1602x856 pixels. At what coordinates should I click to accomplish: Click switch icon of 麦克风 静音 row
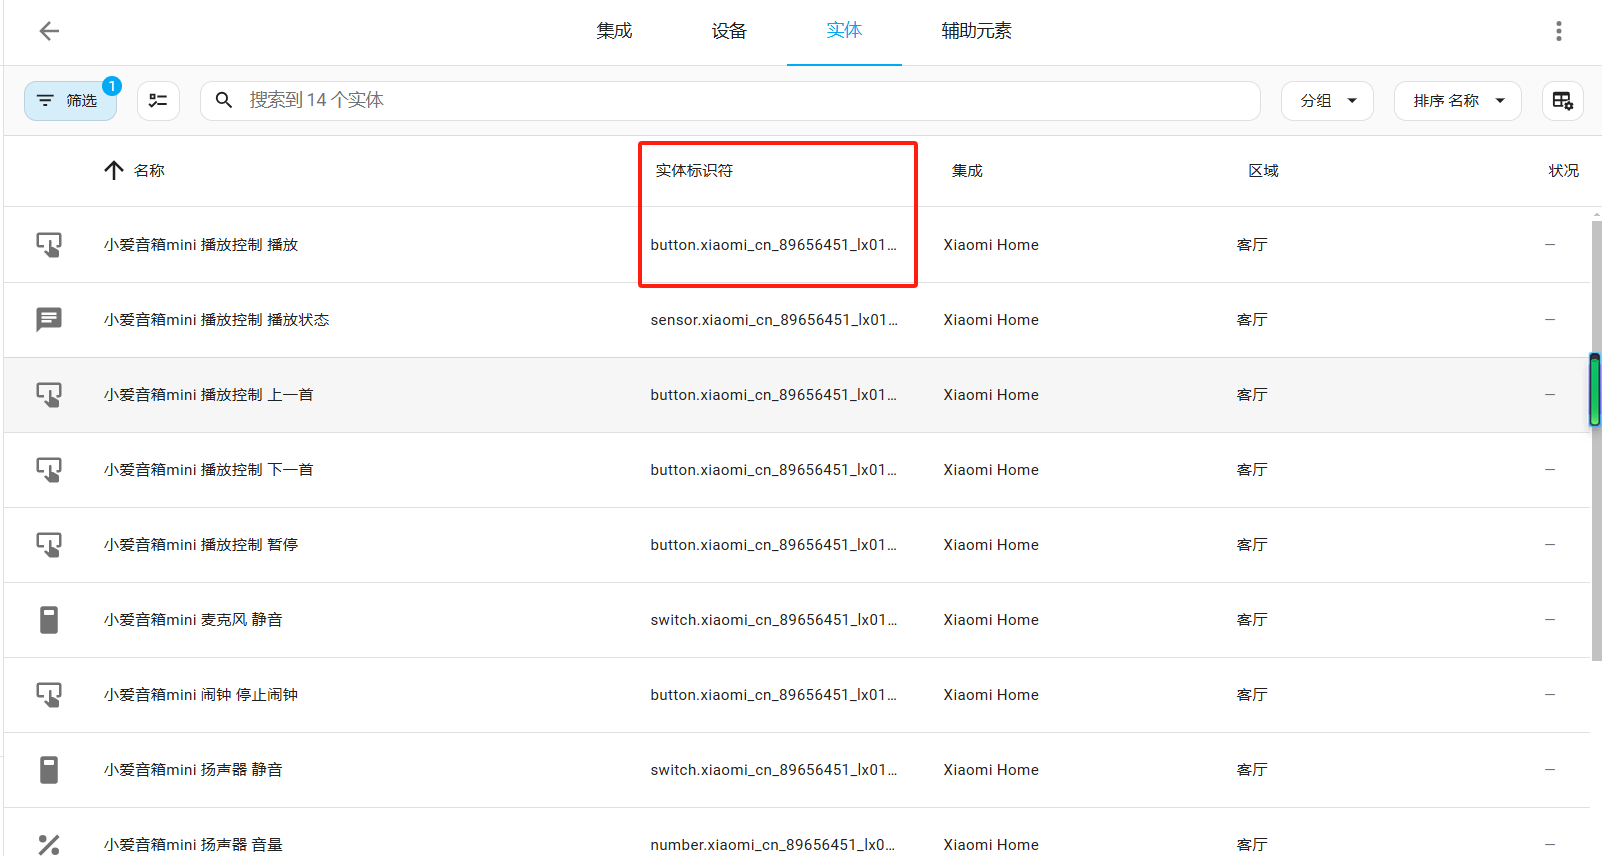point(49,620)
